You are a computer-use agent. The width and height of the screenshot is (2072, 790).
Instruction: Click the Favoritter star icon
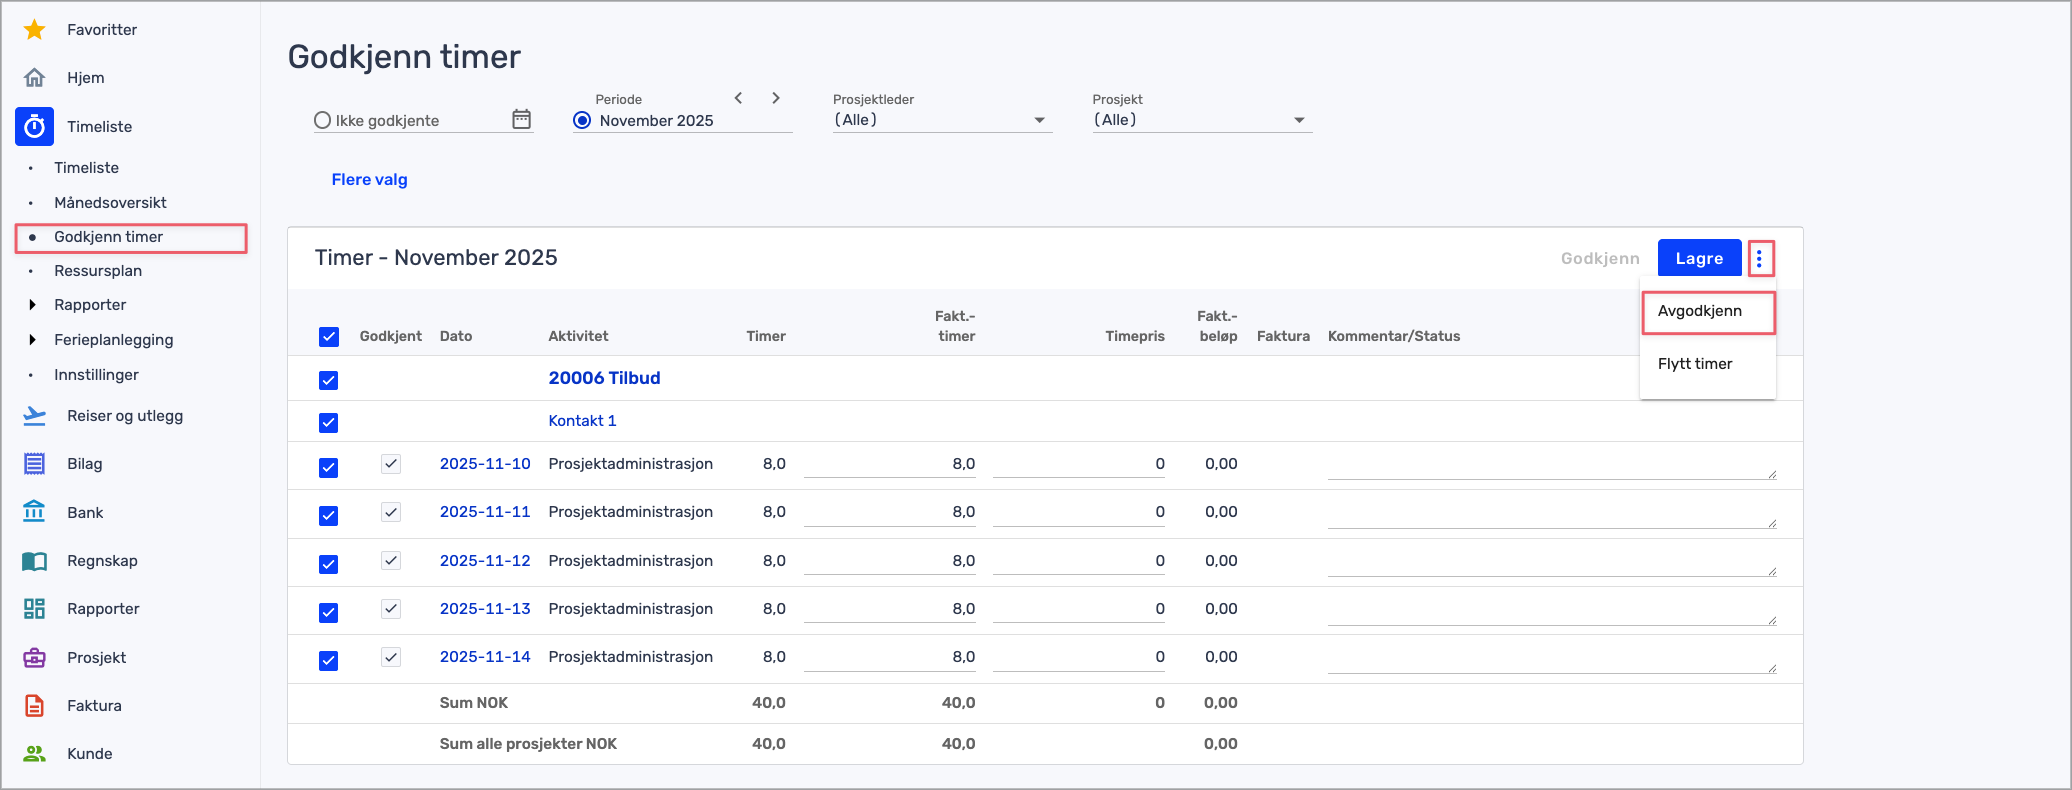point(35,30)
